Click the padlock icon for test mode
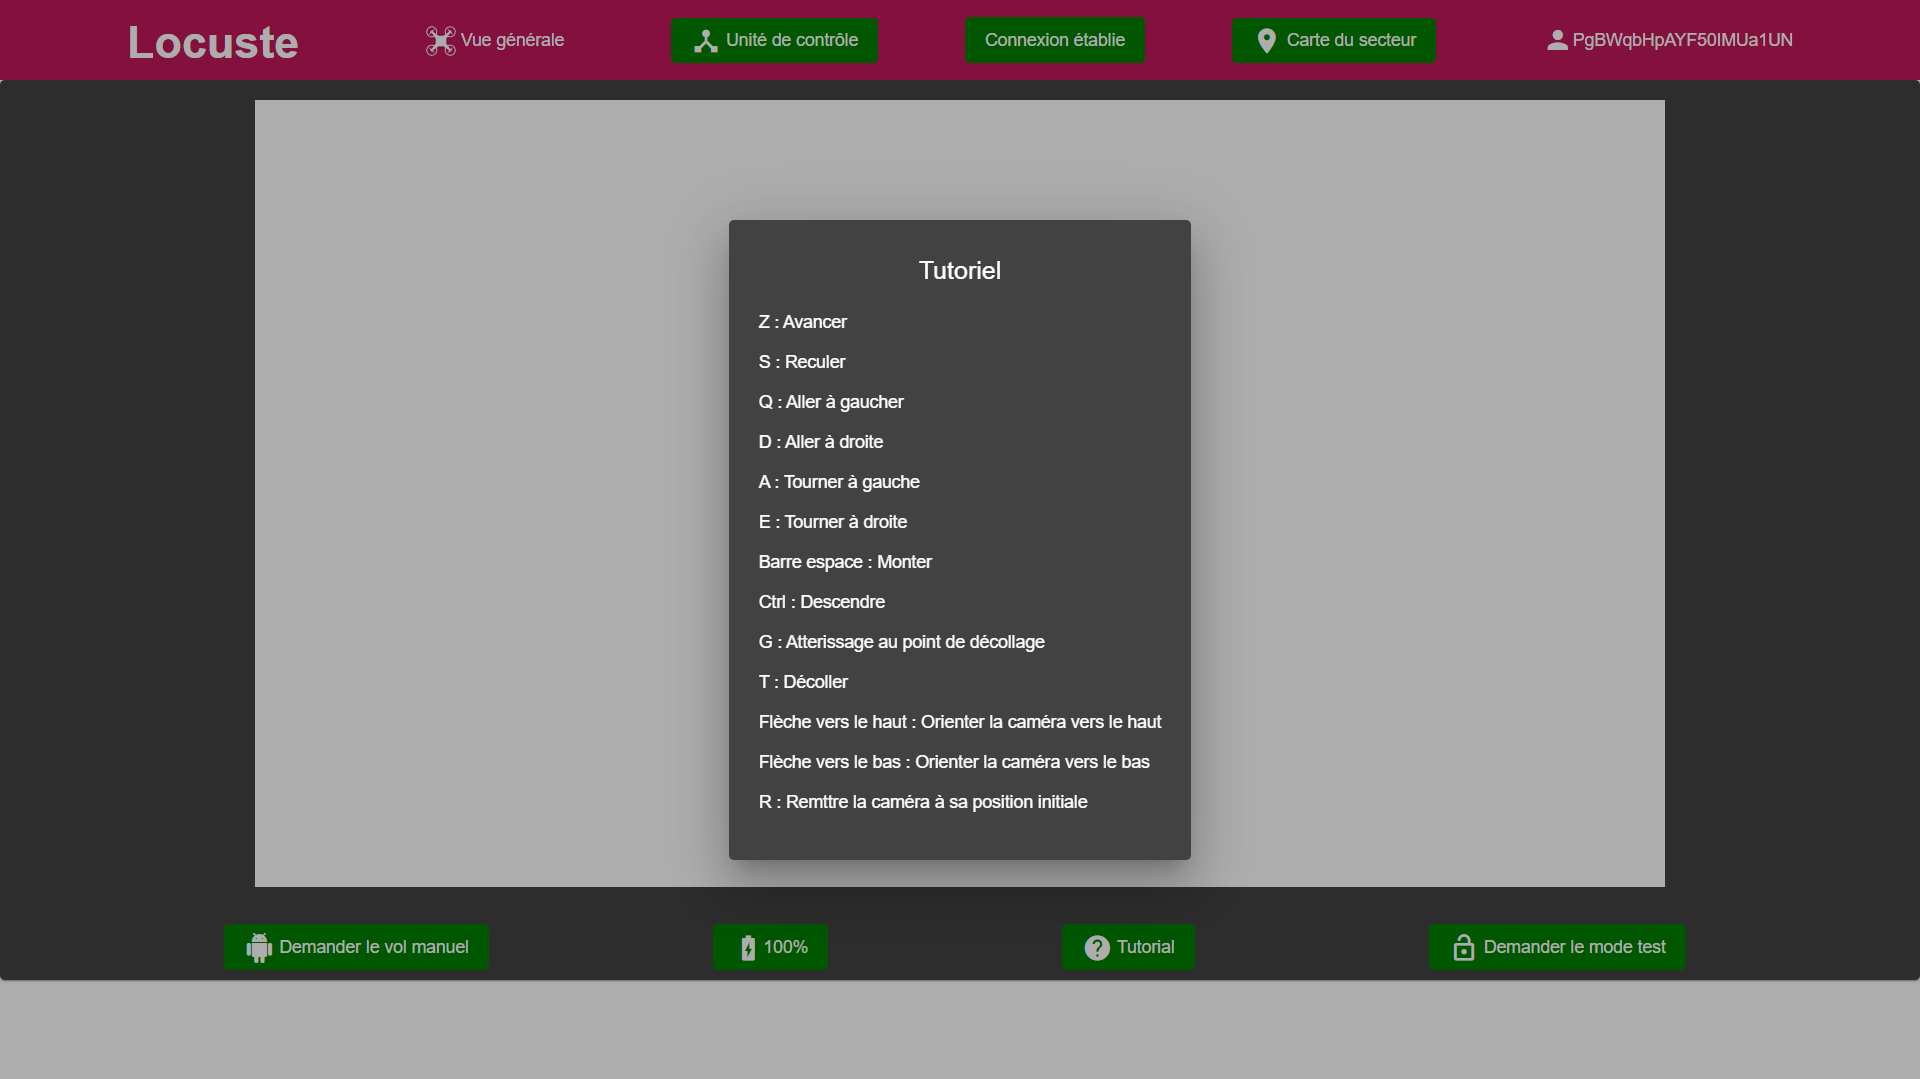This screenshot has width=1920, height=1079. pos(1464,948)
